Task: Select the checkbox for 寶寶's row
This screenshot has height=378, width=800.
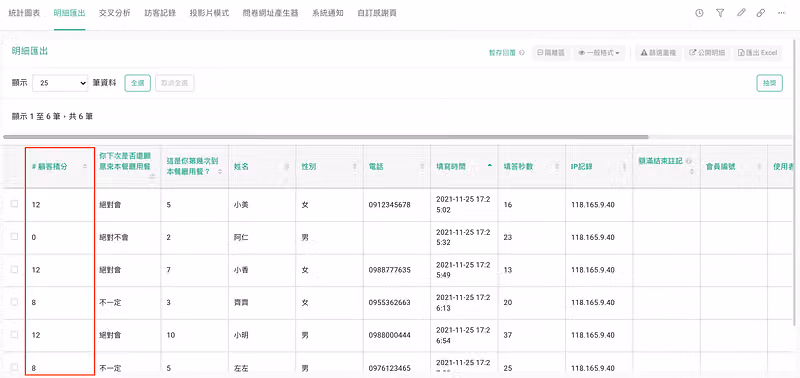Action: pos(14,301)
